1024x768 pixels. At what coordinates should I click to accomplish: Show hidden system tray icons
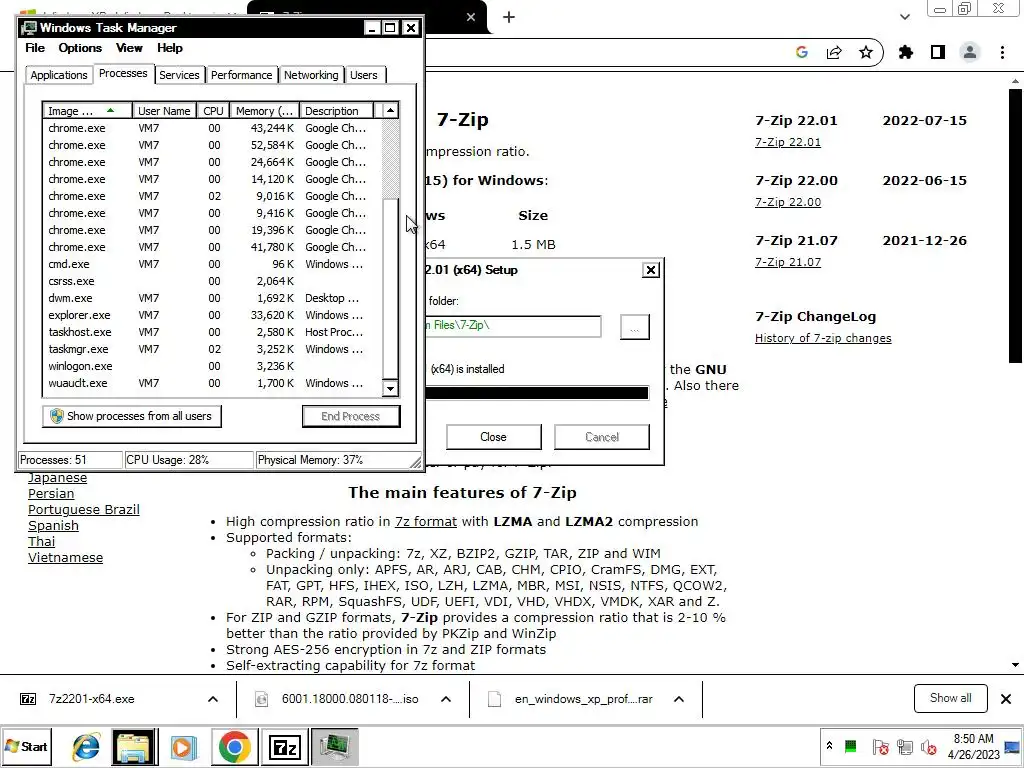point(829,746)
